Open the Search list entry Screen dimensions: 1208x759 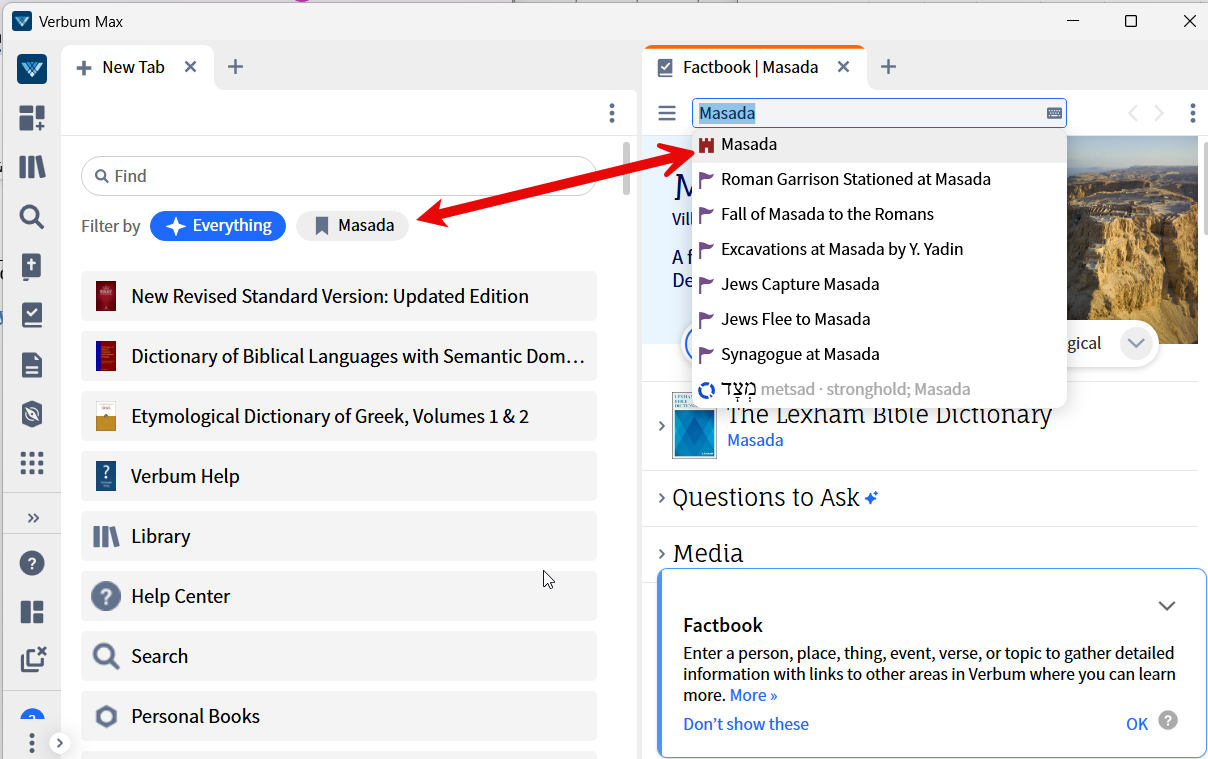[339, 656]
